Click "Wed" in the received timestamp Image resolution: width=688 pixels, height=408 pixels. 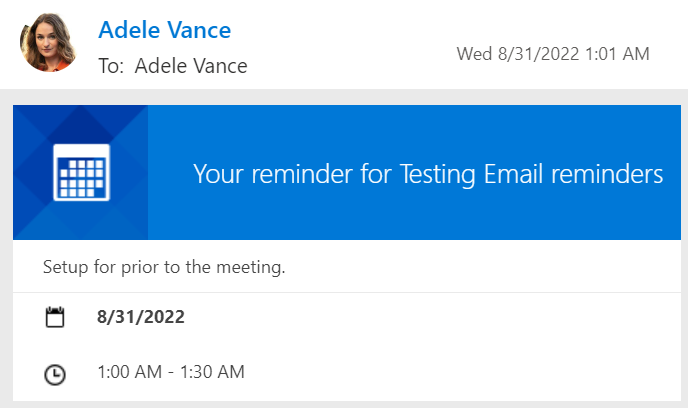[x=475, y=54]
